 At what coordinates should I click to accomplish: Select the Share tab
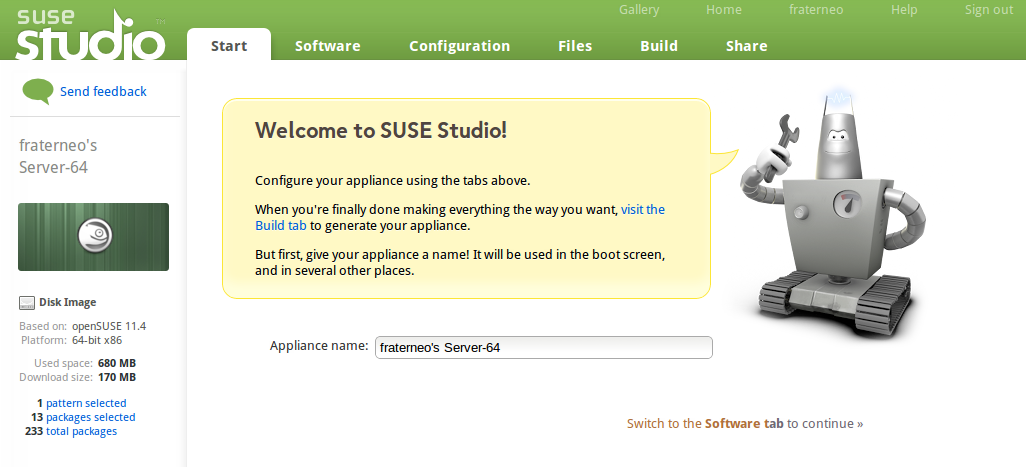point(747,46)
